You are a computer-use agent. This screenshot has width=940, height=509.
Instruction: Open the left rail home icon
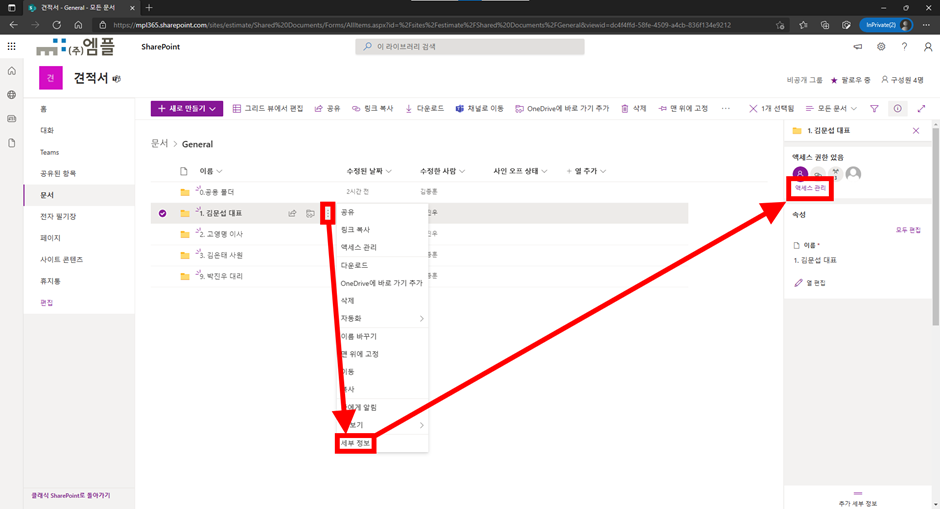[11, 71]
